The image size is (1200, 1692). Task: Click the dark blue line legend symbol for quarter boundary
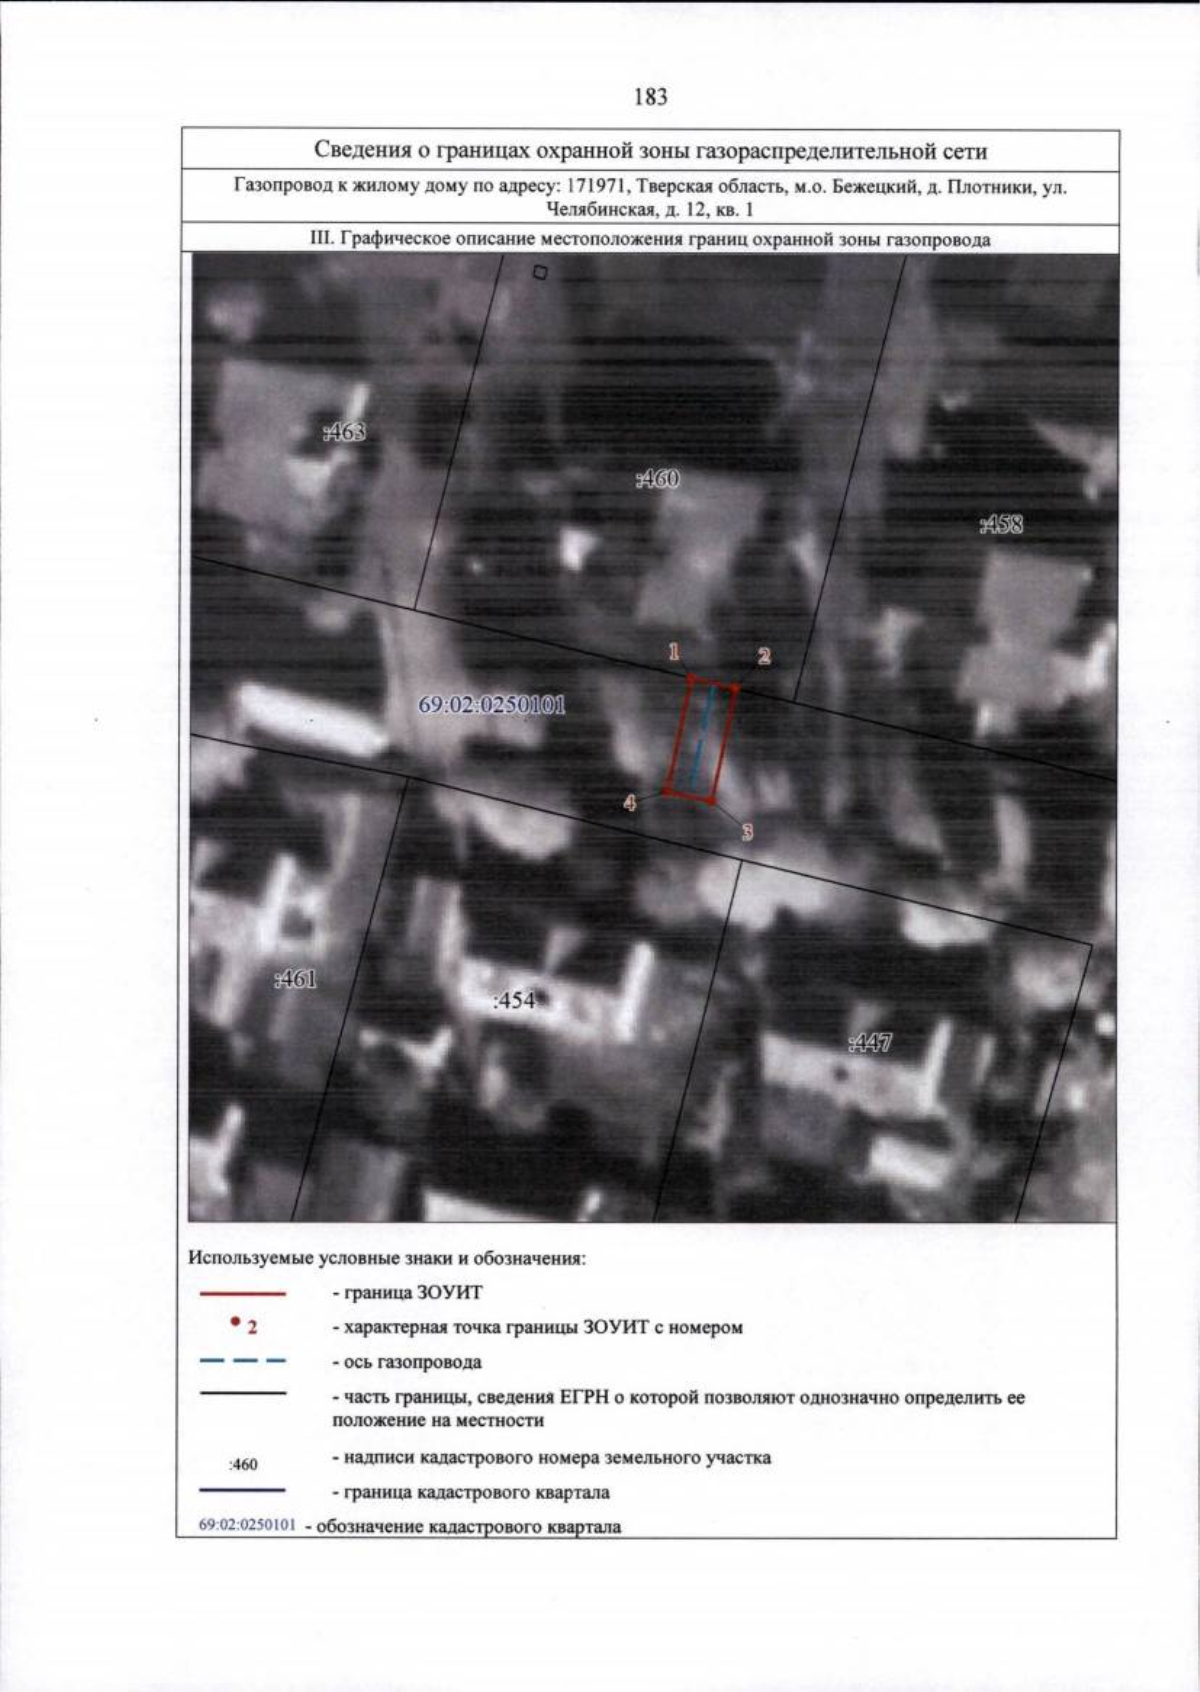tap(243, 1491)
